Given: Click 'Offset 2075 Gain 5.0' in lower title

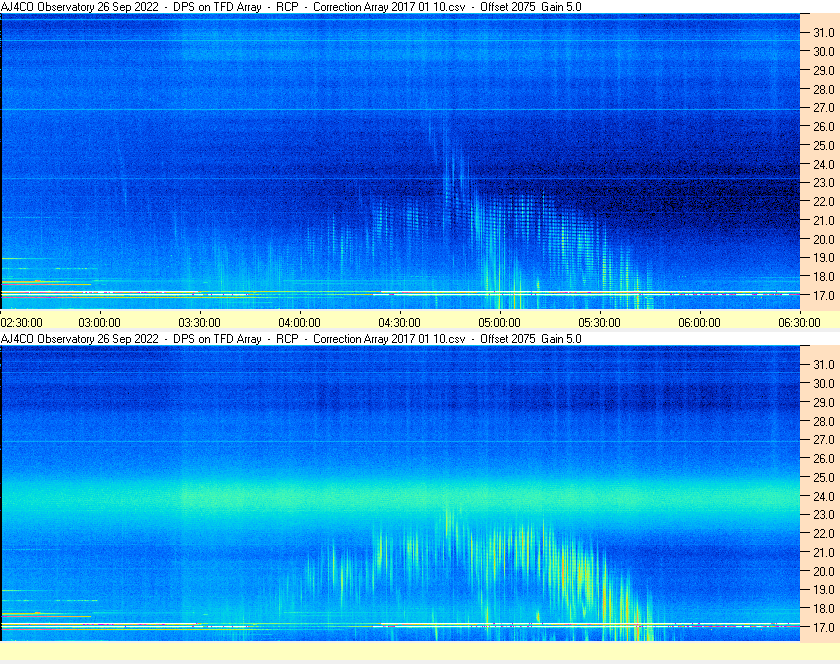Looking at the screenshot, I should pyautogui.click(x=531, y=339).
